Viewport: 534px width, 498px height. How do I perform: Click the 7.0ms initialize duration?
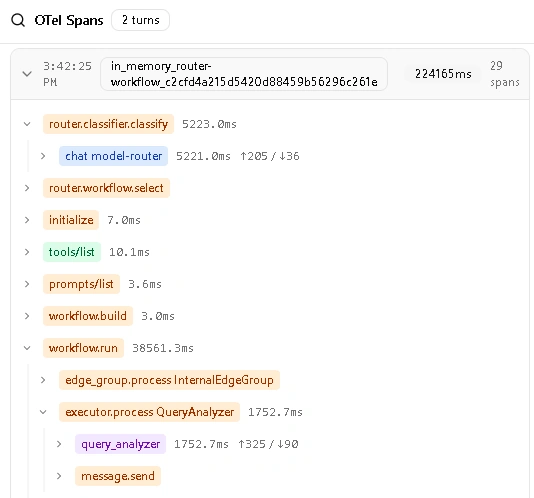(x=124, y=220)
